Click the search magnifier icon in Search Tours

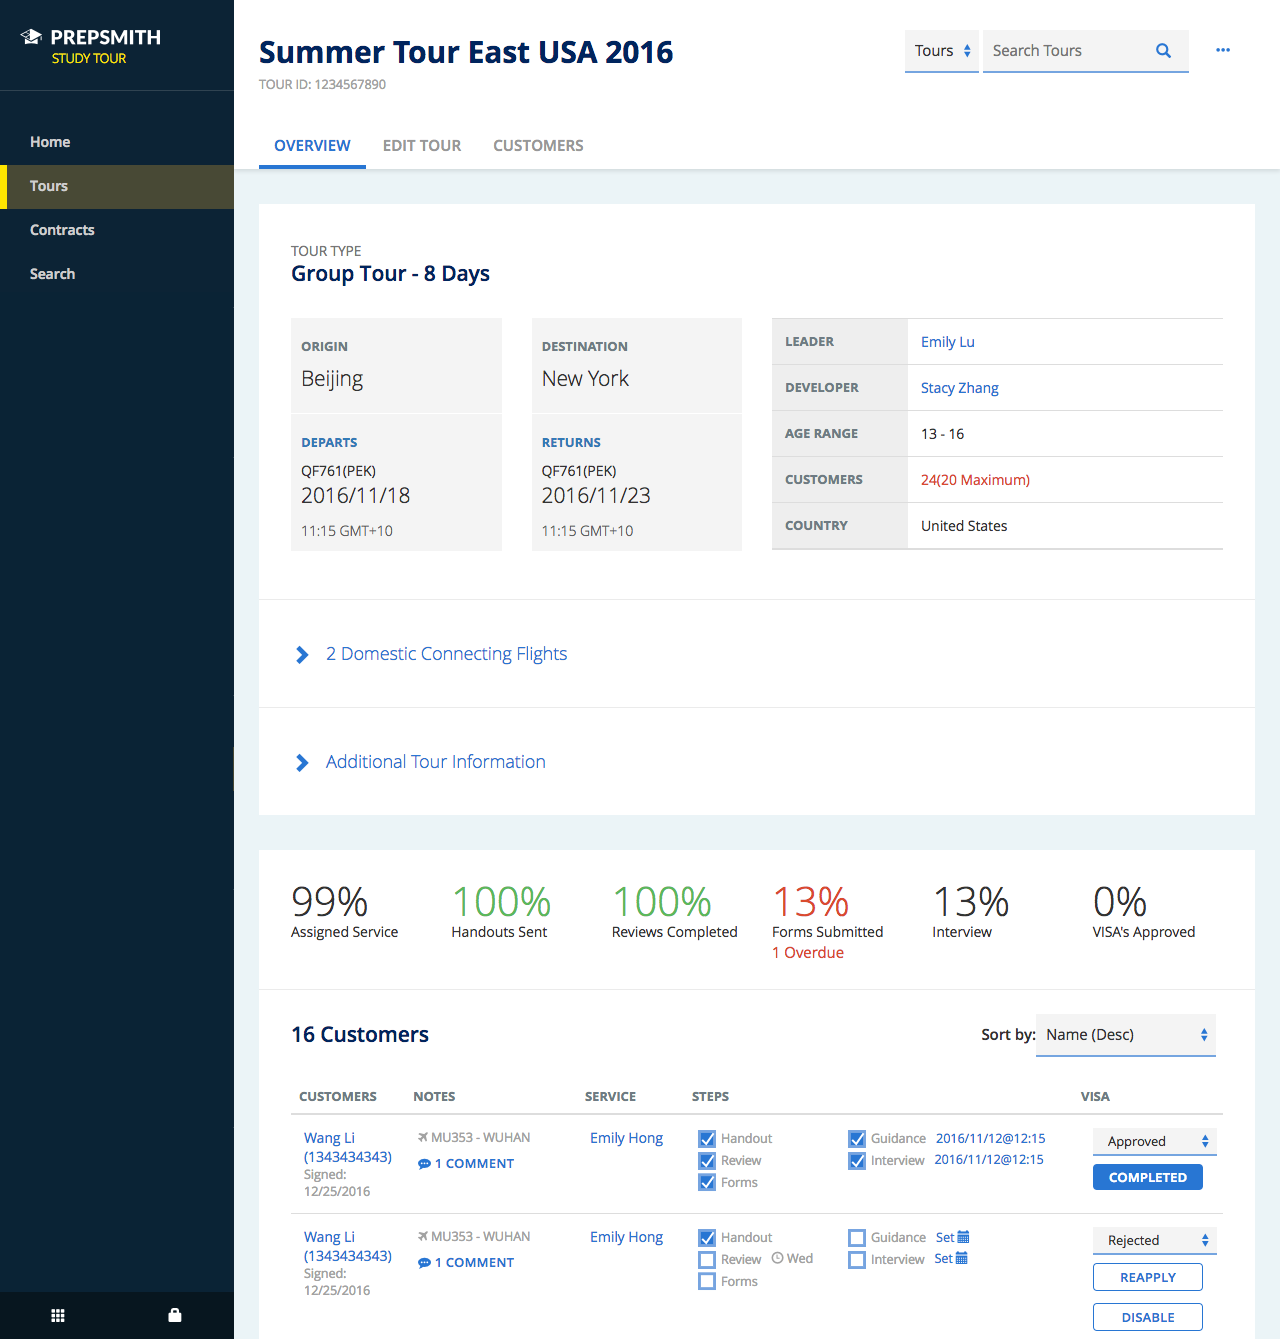point(1163,51)
